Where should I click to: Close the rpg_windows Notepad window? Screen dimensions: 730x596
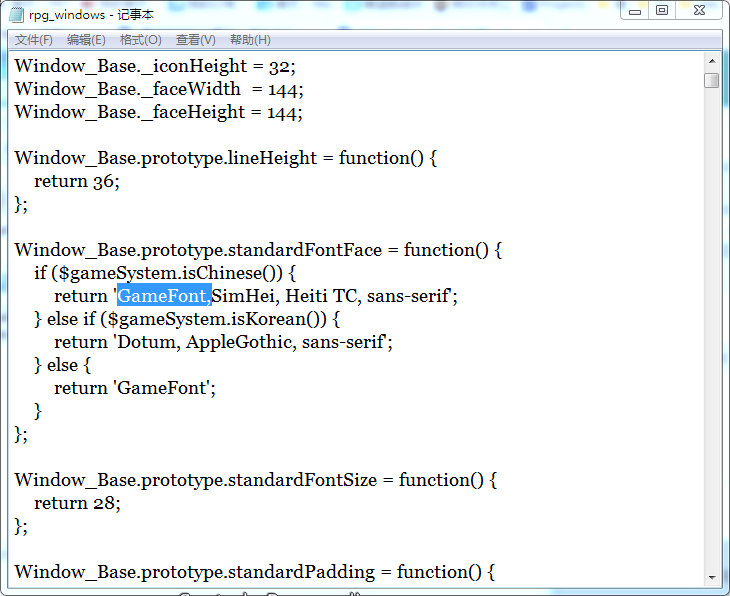[x=699, y=11]
